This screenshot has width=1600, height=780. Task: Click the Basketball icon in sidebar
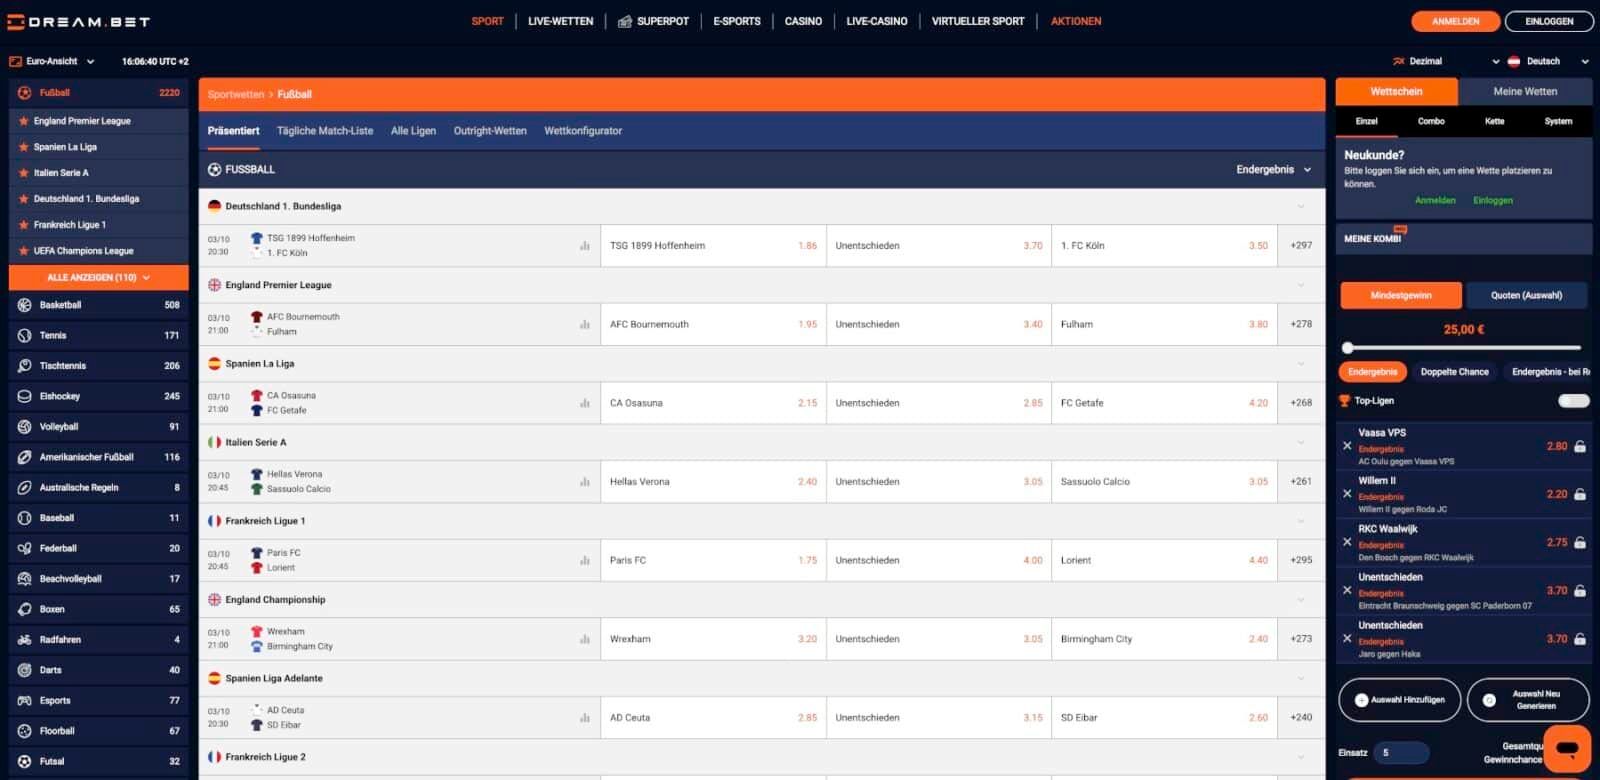coord(25,305)
